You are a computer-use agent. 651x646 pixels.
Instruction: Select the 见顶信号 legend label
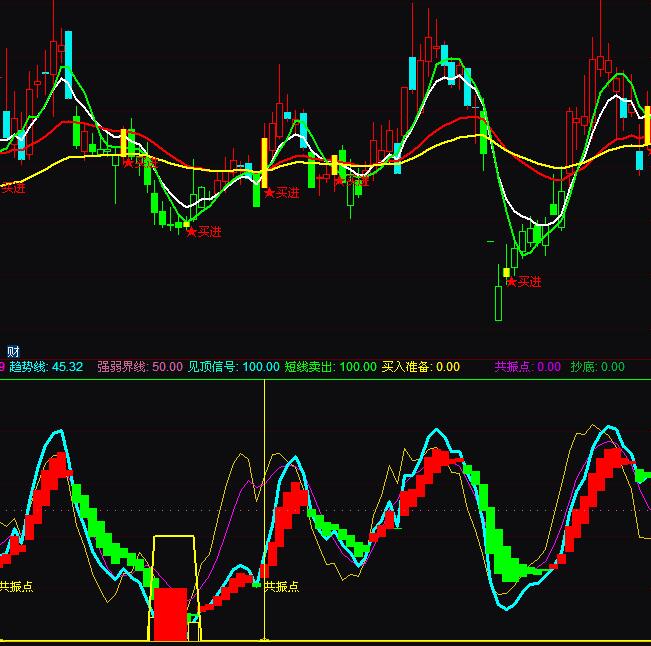coord(233,367)
